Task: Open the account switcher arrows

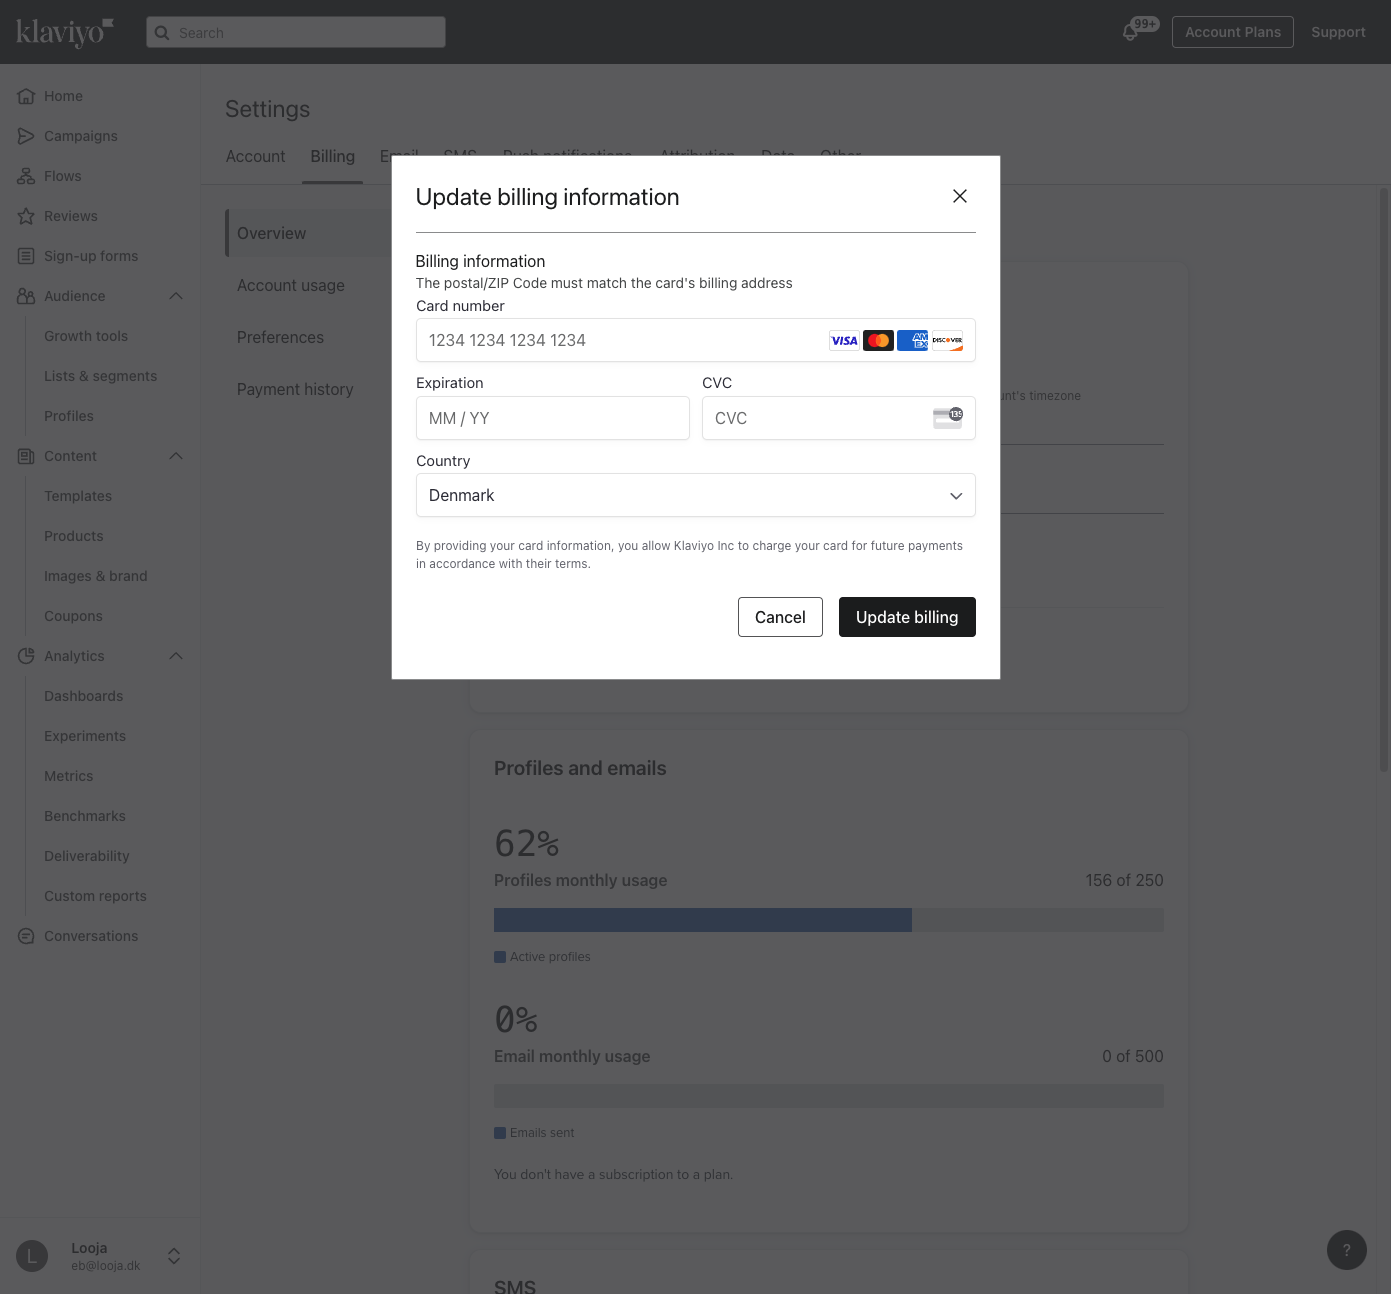Action: click(x=174, y=1256)
